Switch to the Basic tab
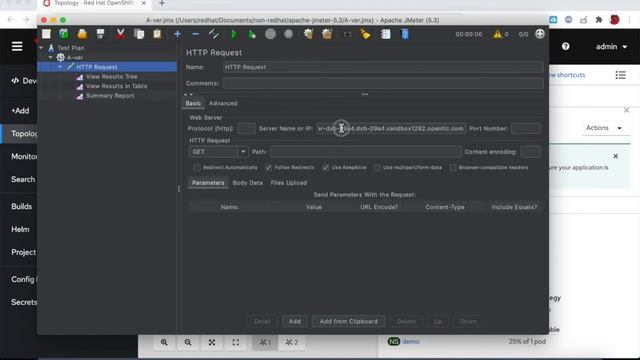The height and width of the screenshot is (360, 640). tap(193, 103)
